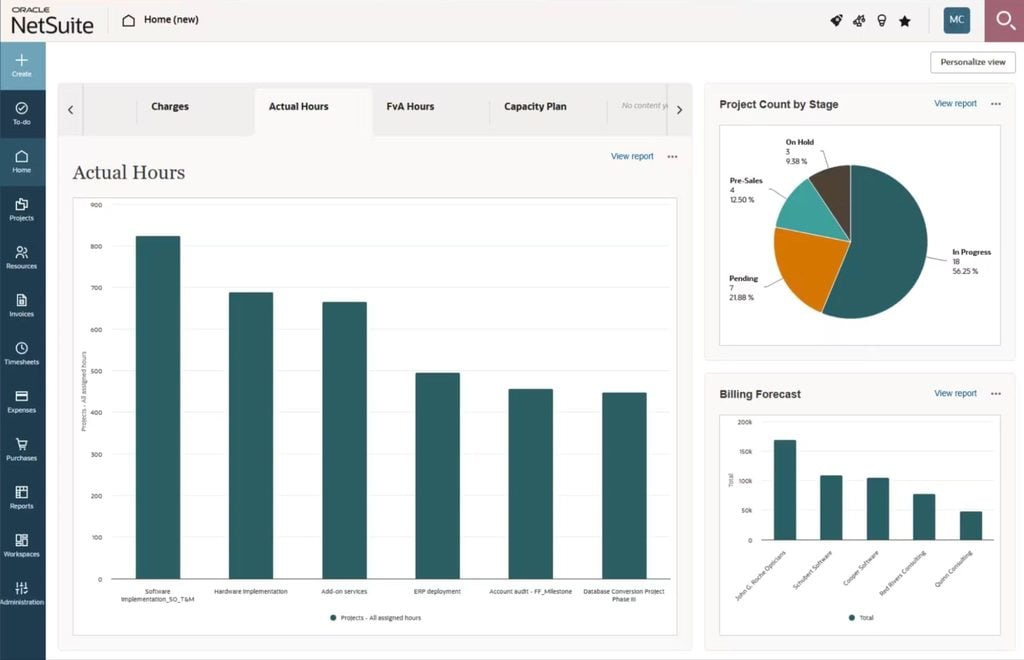This screenshot has height=660, width=1024.
Task: Click the Quinn Consulting billing bar
Action: pos(971,526)
